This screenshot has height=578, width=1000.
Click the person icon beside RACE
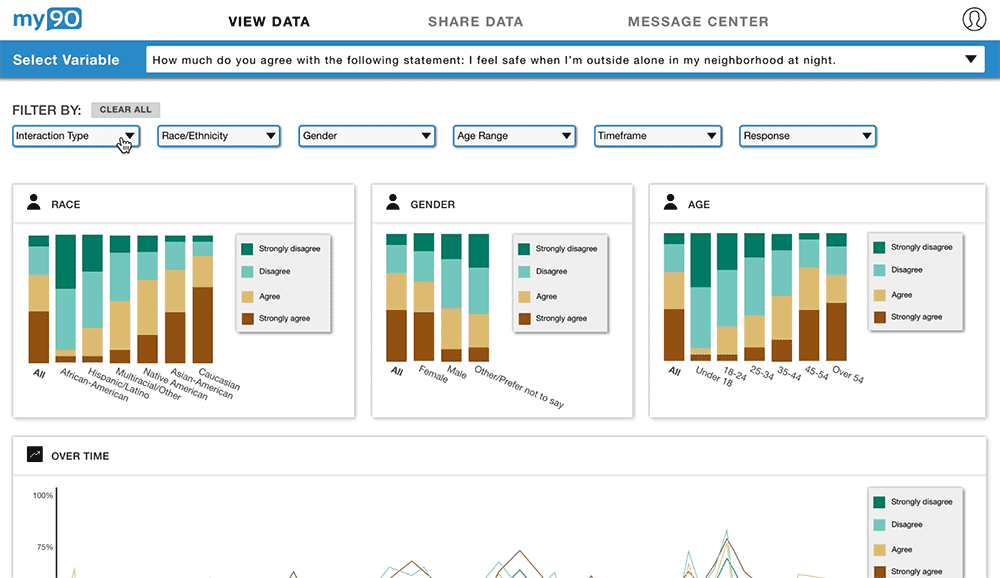(34, 202)
